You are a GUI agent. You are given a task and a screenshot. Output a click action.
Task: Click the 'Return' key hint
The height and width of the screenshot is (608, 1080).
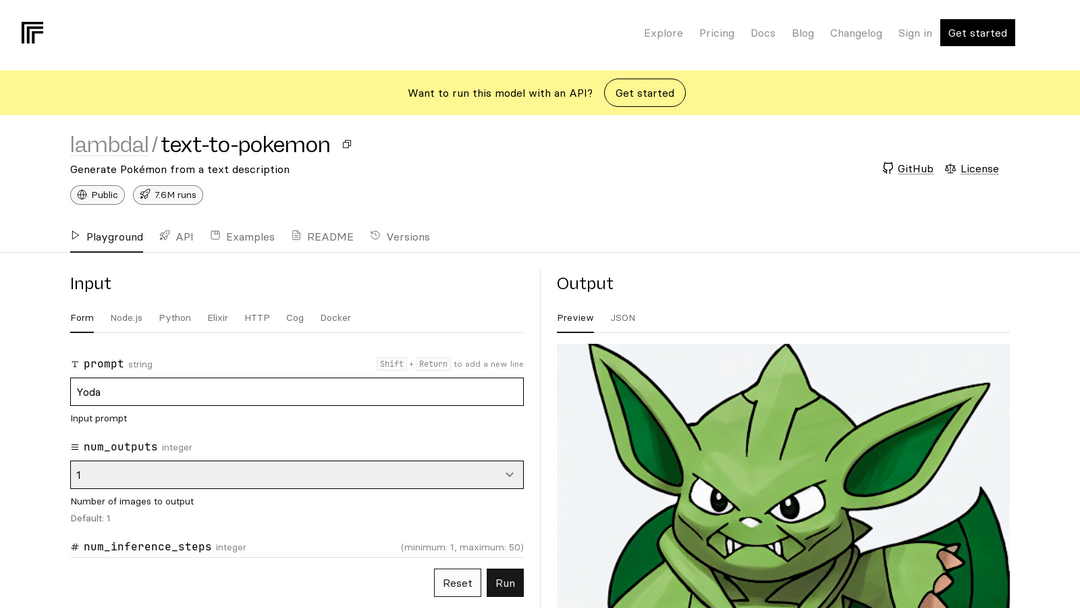click(x=433, y=364)
